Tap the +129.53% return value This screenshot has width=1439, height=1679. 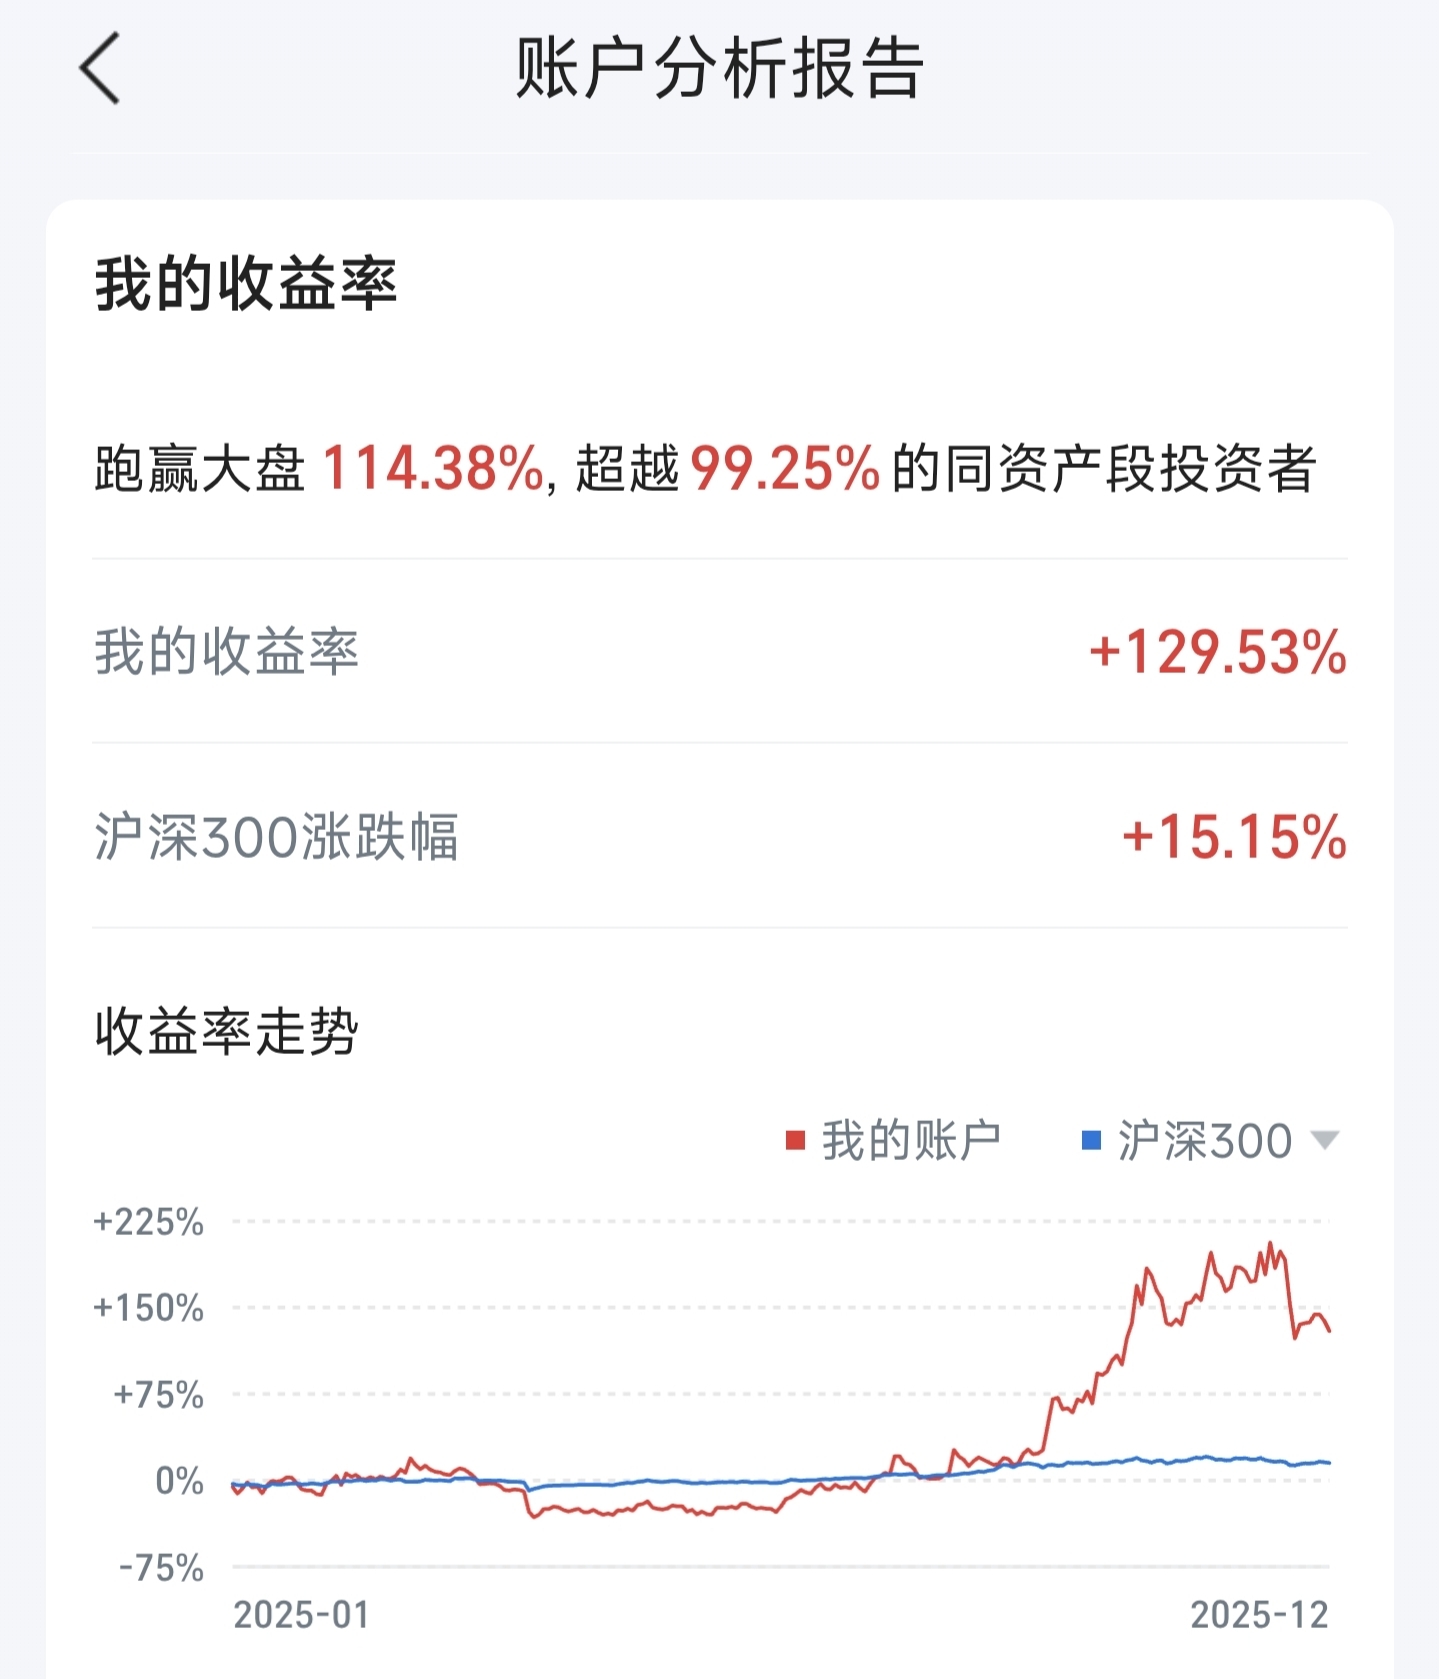click(1217, 652)
